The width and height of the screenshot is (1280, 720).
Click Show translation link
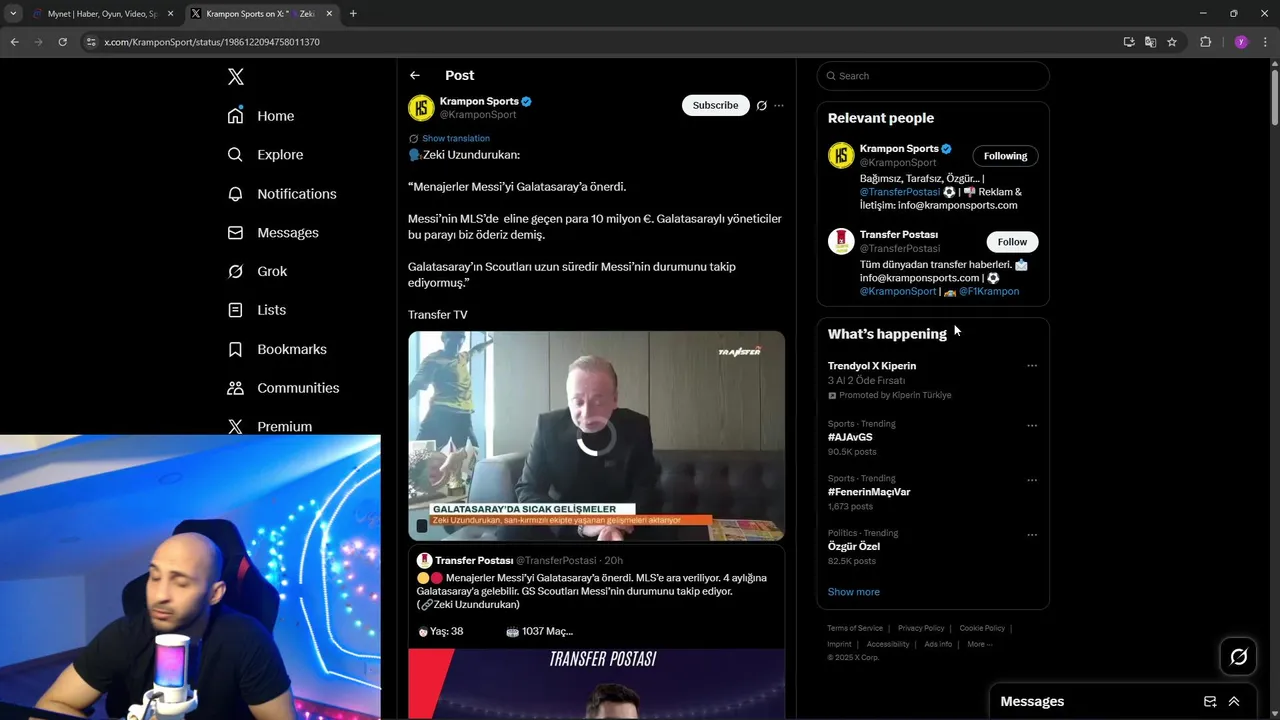456,138
